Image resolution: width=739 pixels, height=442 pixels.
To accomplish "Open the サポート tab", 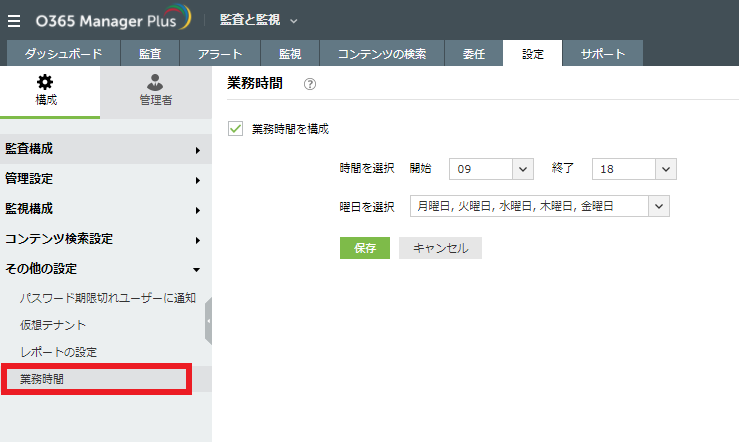I will point(603,53).
